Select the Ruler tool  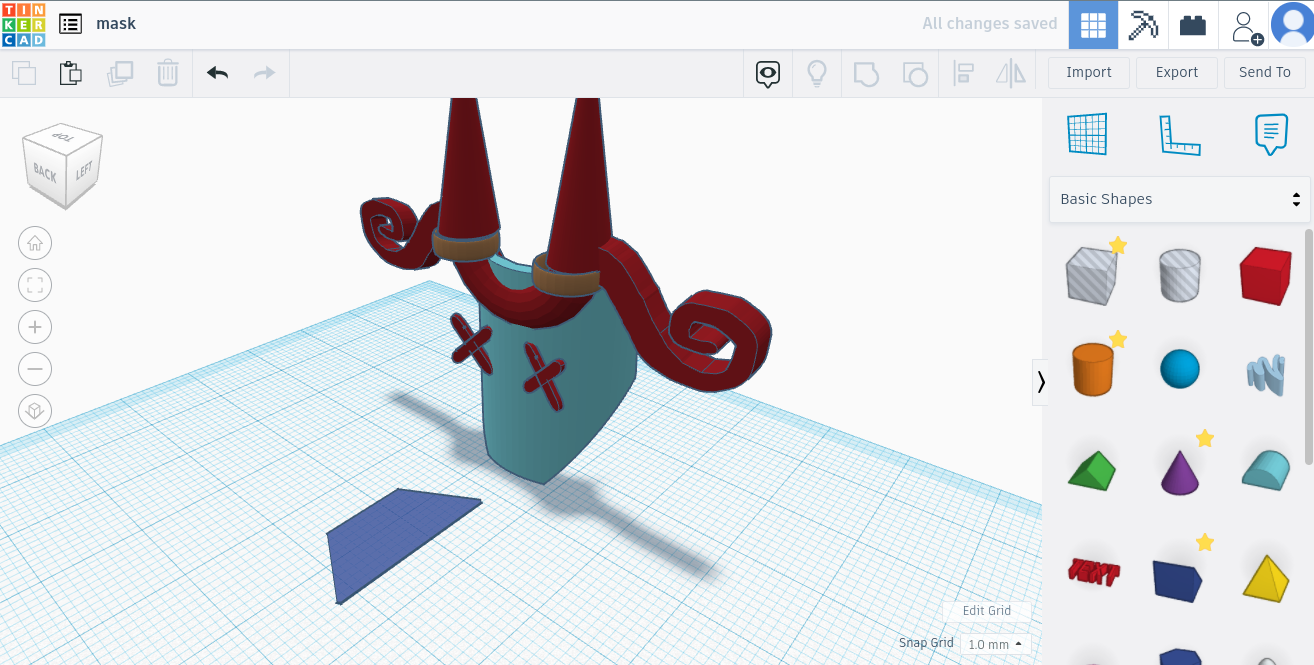[1179, 134]
